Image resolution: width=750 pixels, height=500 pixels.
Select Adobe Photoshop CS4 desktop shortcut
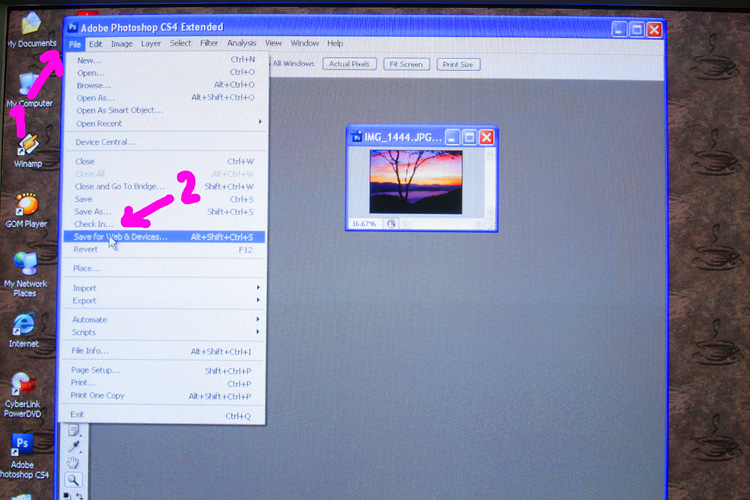click(x=23, y=456)
